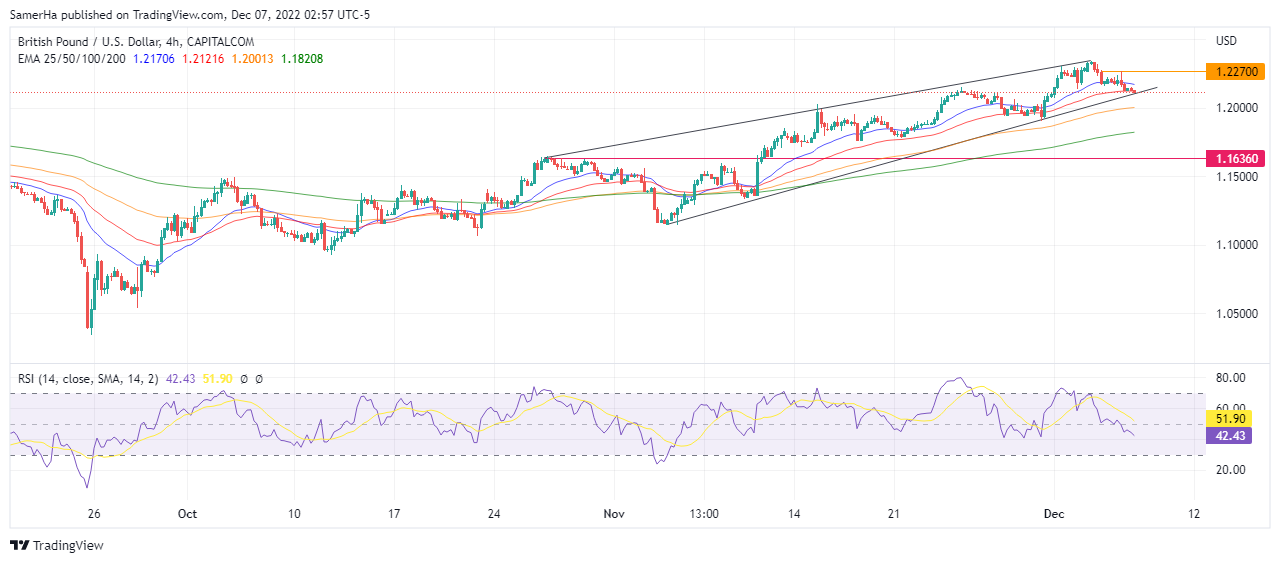
Task: Click the Oct date on time axis
Action: tap(187, 514)
